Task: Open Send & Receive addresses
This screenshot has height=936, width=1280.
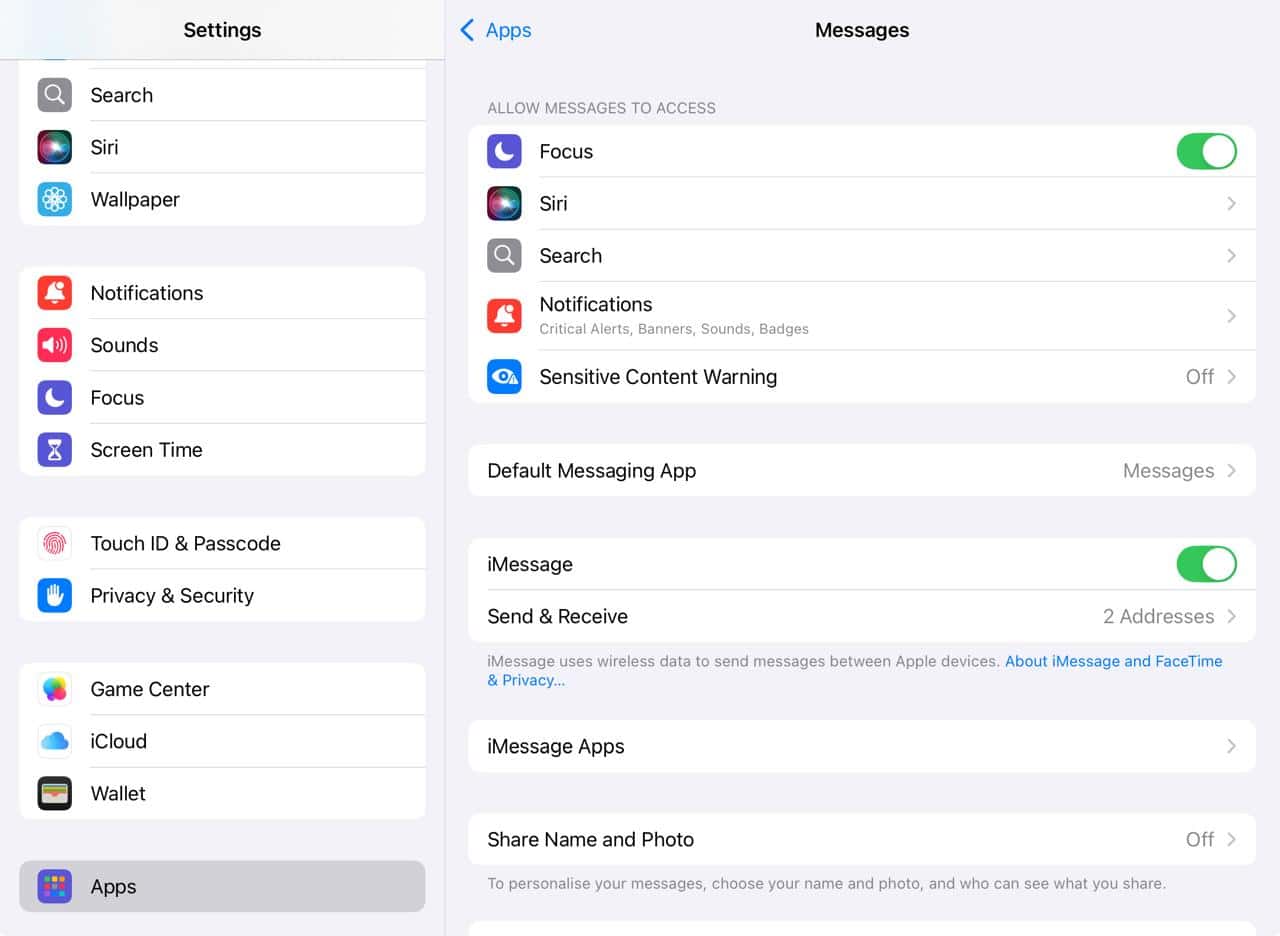Action: (862, 616)
